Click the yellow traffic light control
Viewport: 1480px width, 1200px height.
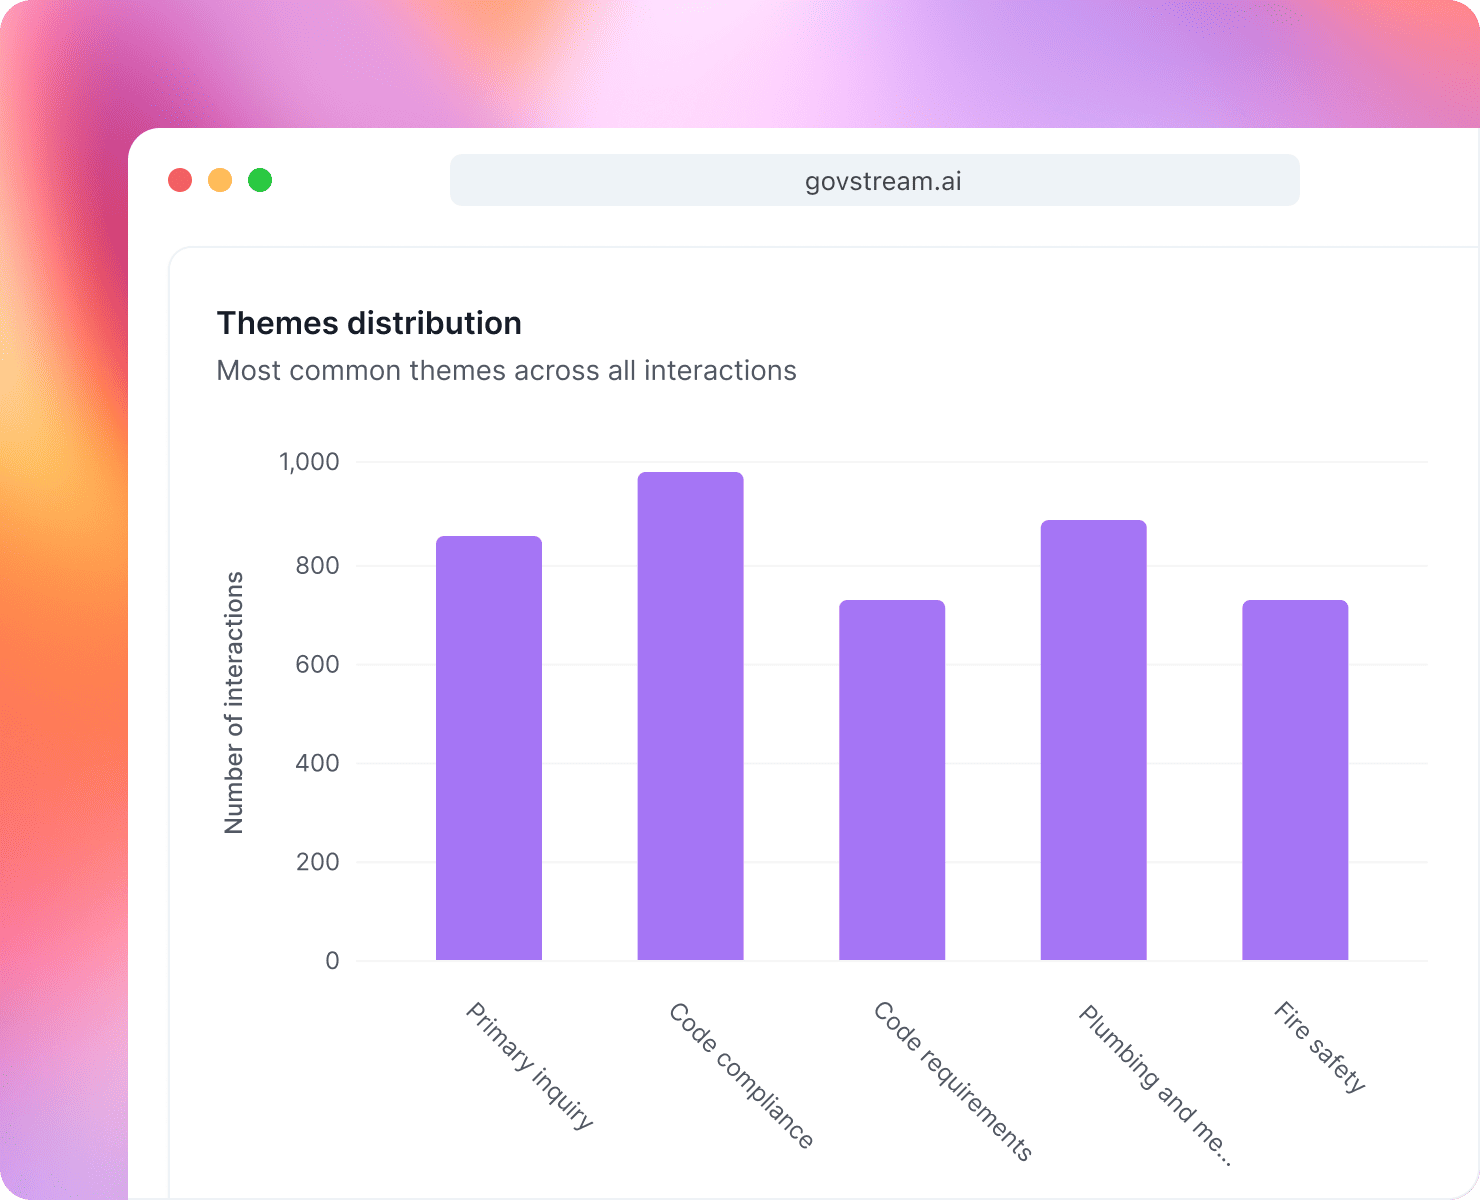tap(220, 180)
